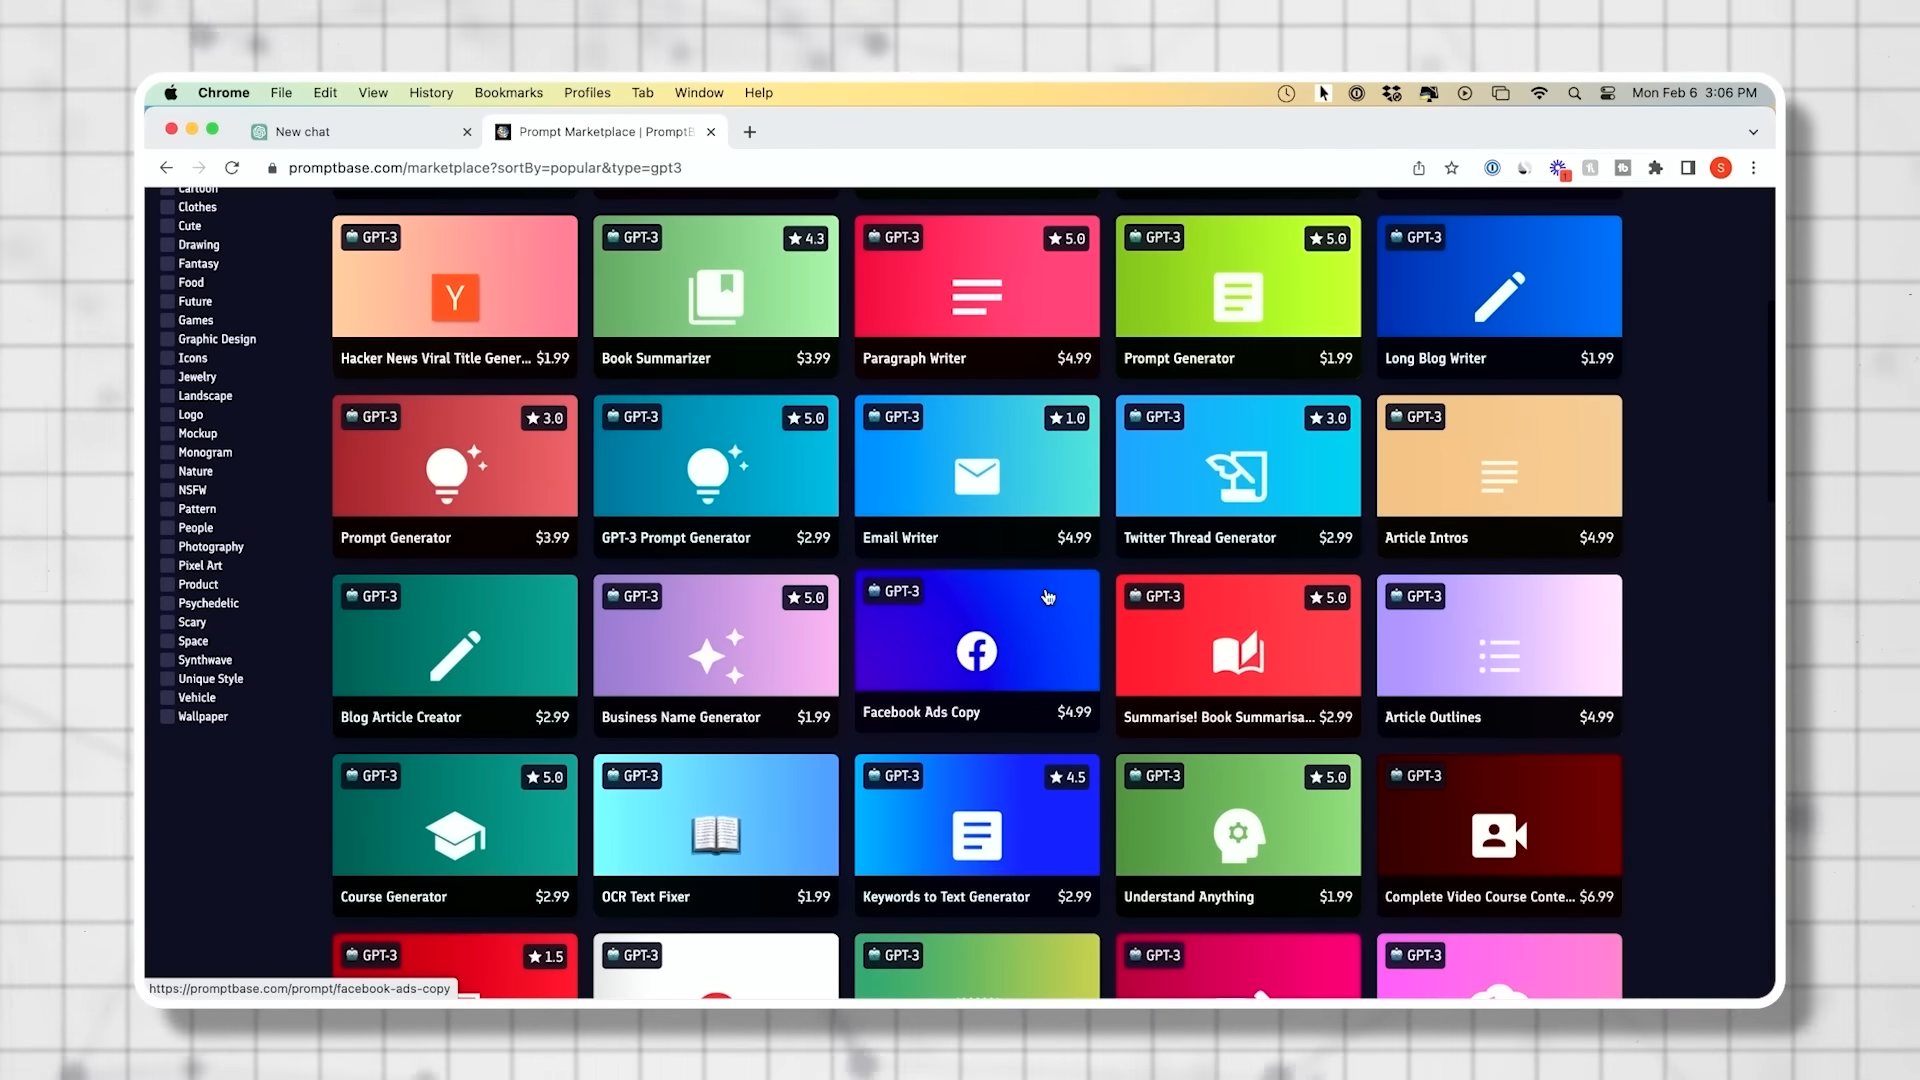The image size is (1920, 1080).
Task: Click the share page icon in address bar
Action: (x=1418, y=168)
